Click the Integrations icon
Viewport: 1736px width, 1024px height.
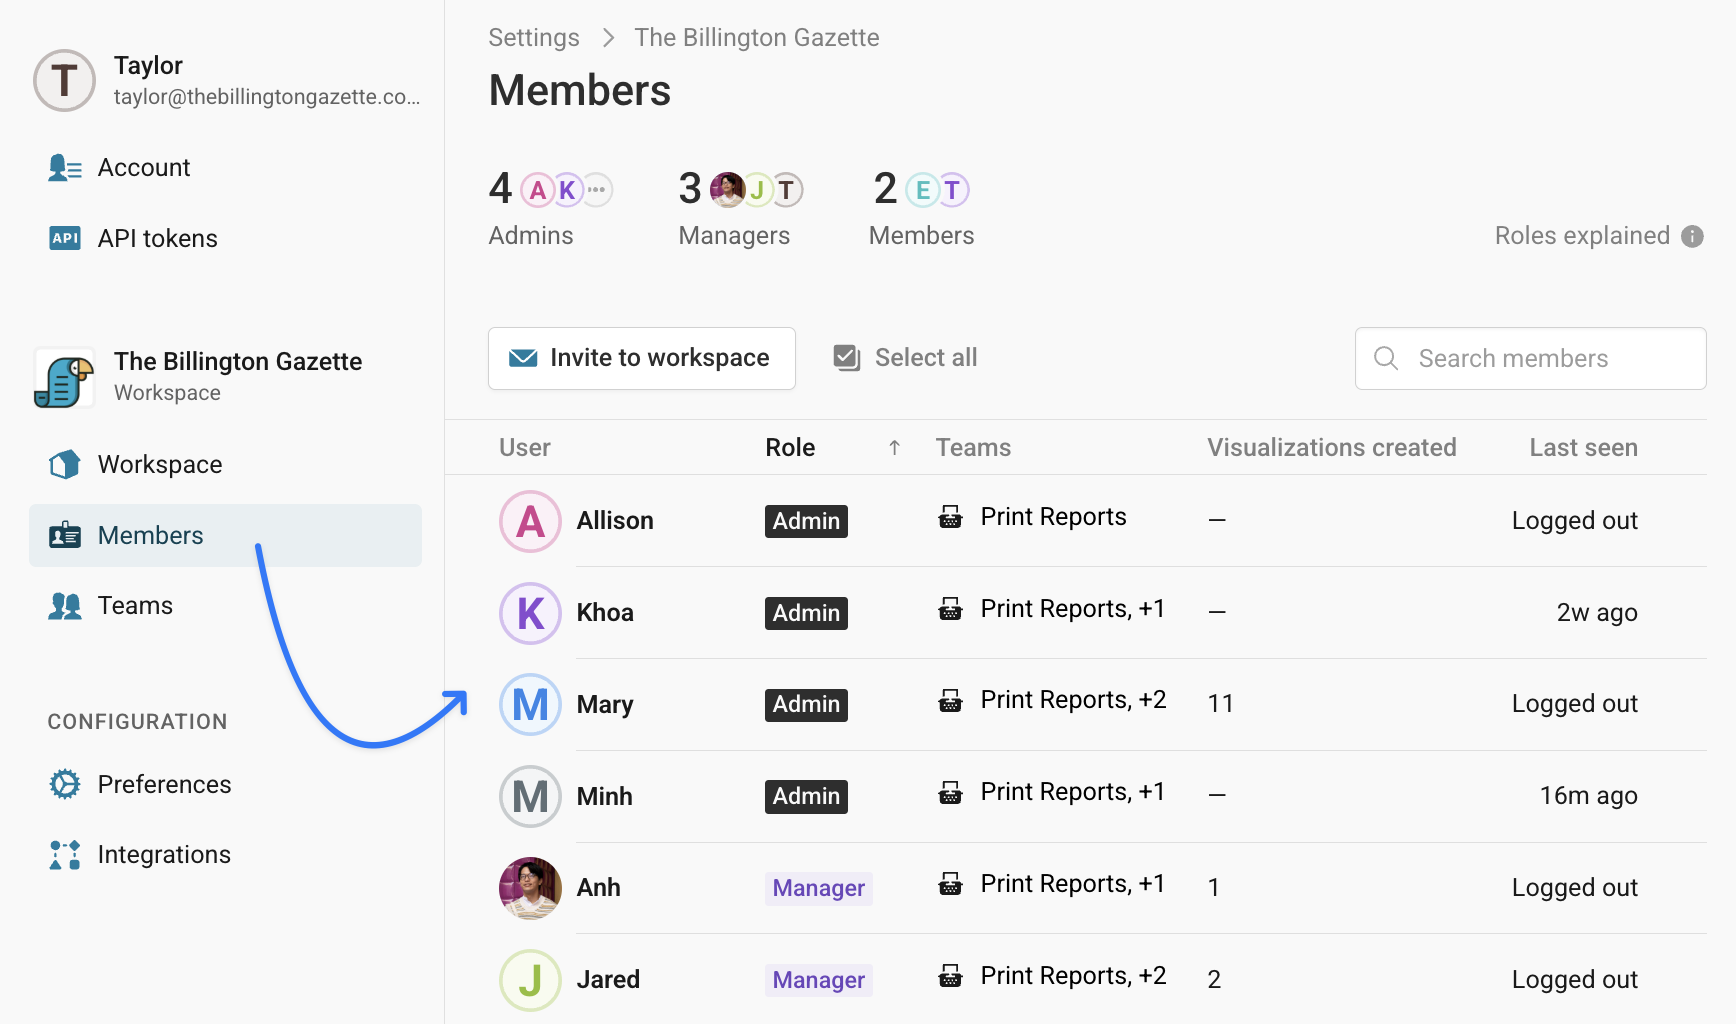coord(65,855)
